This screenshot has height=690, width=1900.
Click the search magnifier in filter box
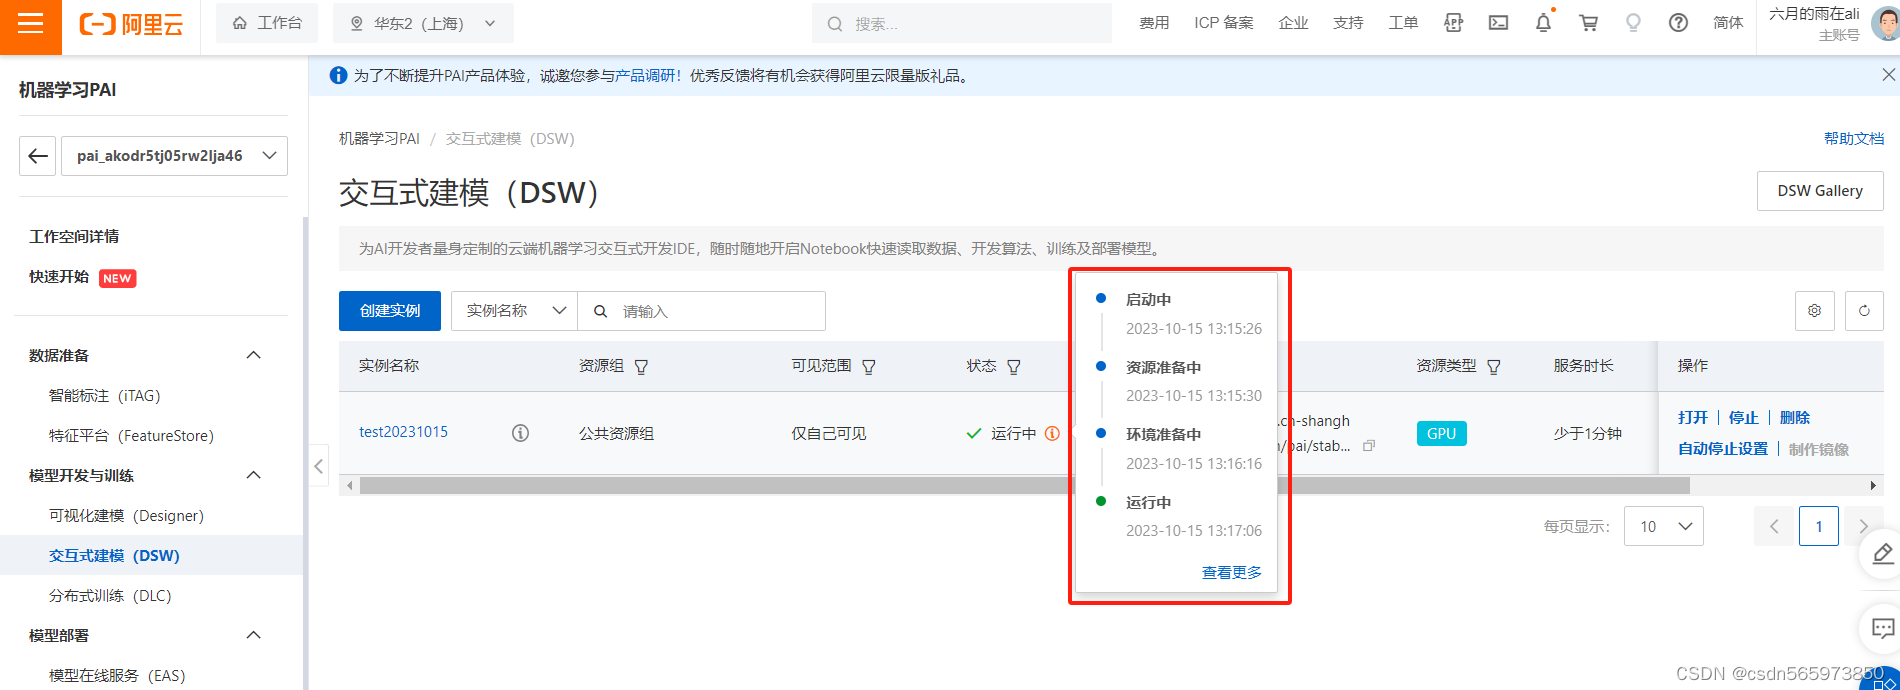pos(600,311)
